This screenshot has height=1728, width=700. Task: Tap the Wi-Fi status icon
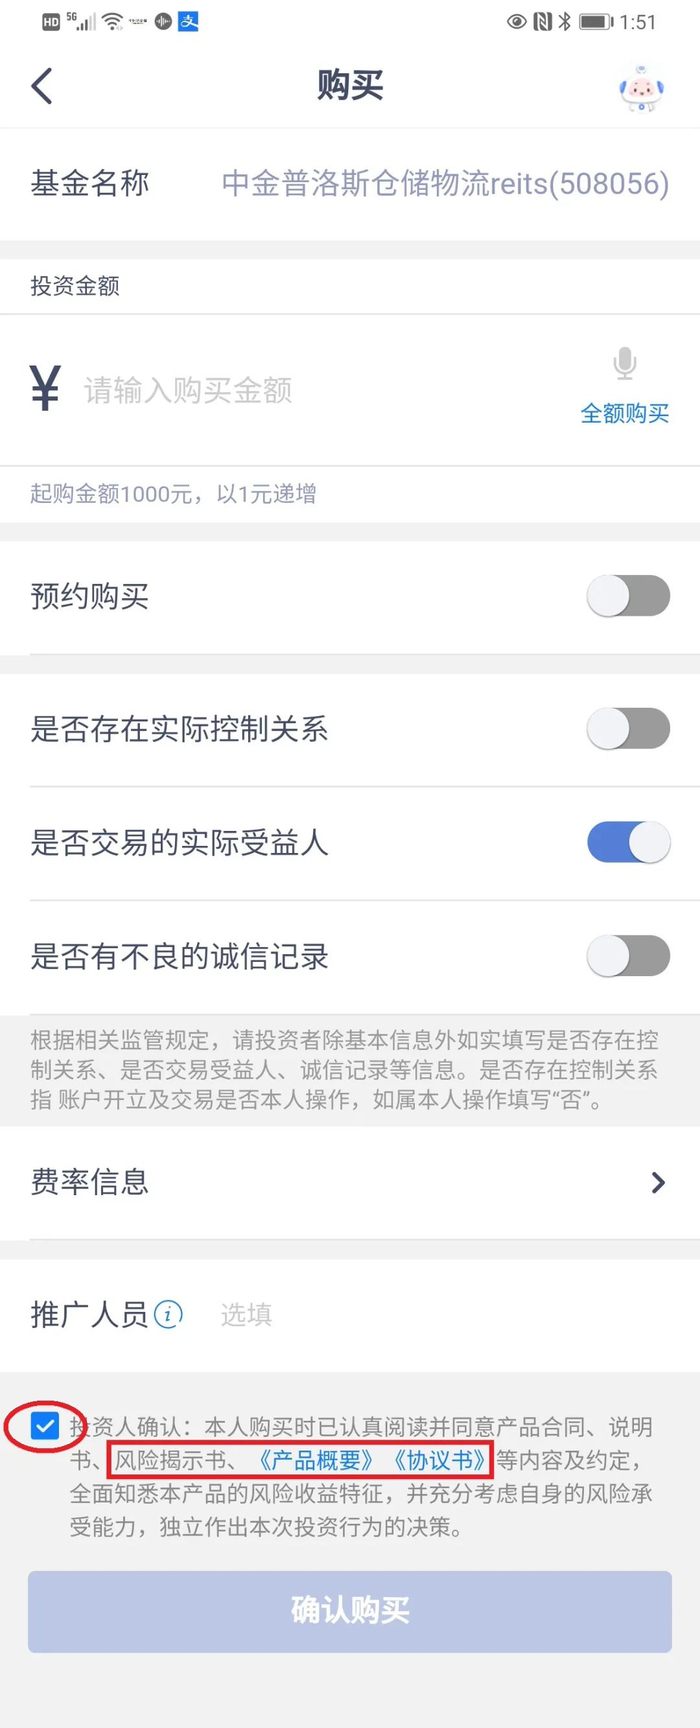(x=113, y=21)
